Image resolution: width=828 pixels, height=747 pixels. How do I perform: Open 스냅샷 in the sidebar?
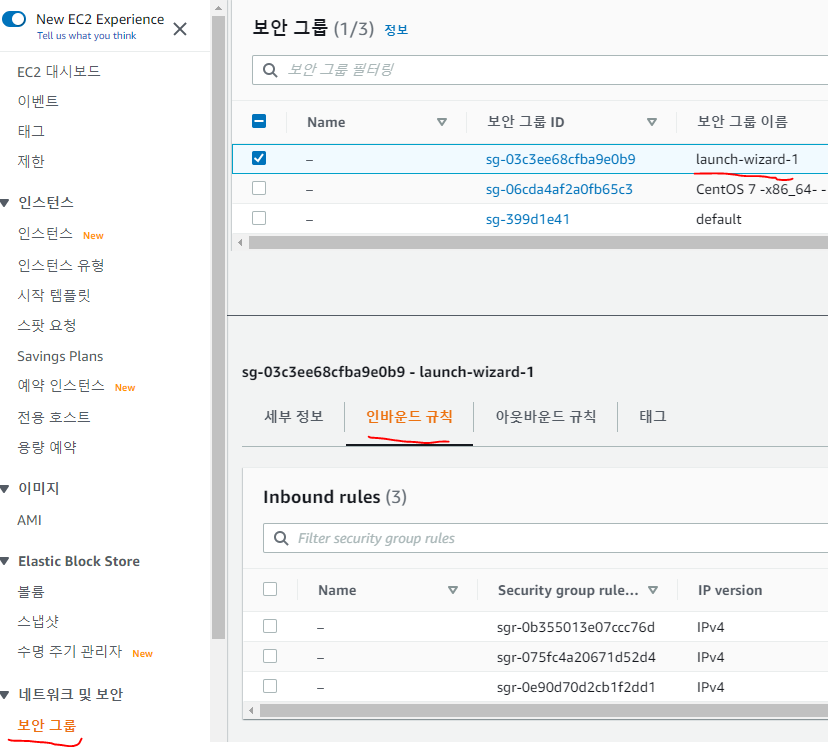[x=38, y=621]
